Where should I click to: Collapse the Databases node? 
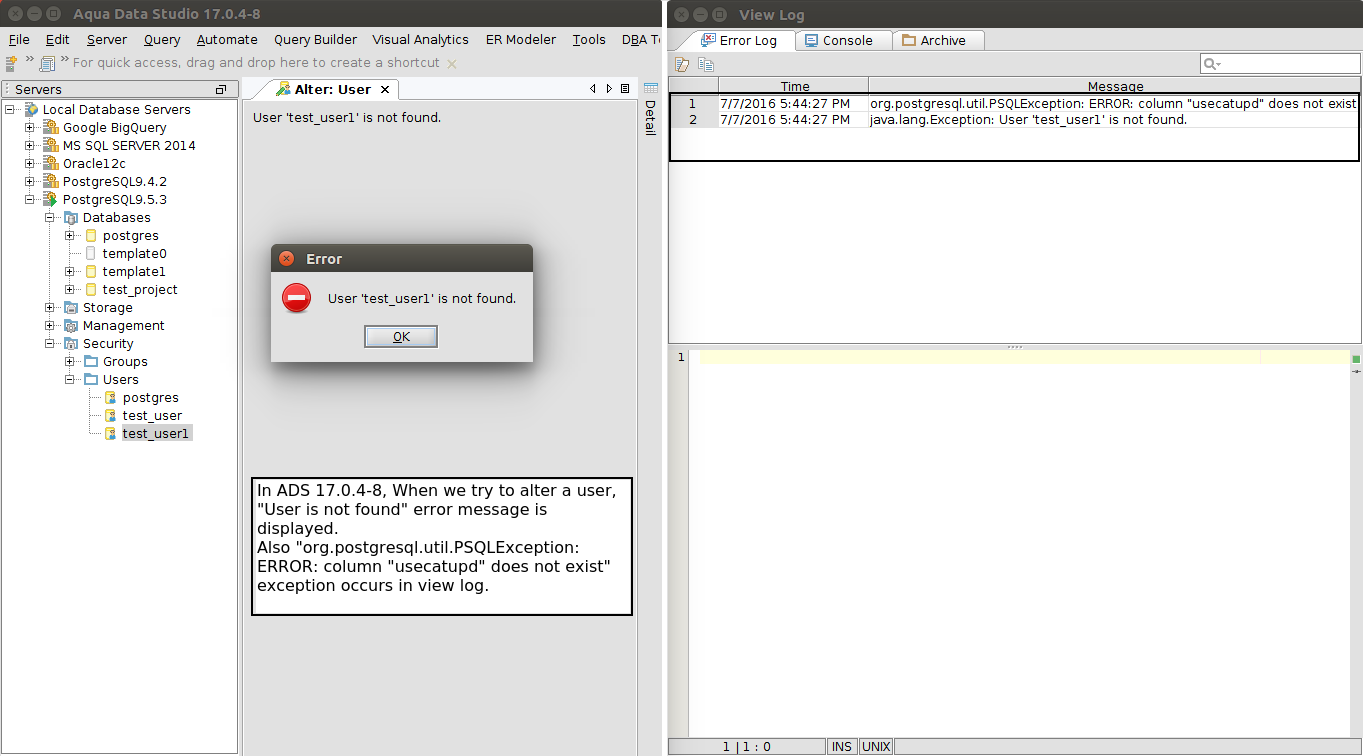[50, 218]
